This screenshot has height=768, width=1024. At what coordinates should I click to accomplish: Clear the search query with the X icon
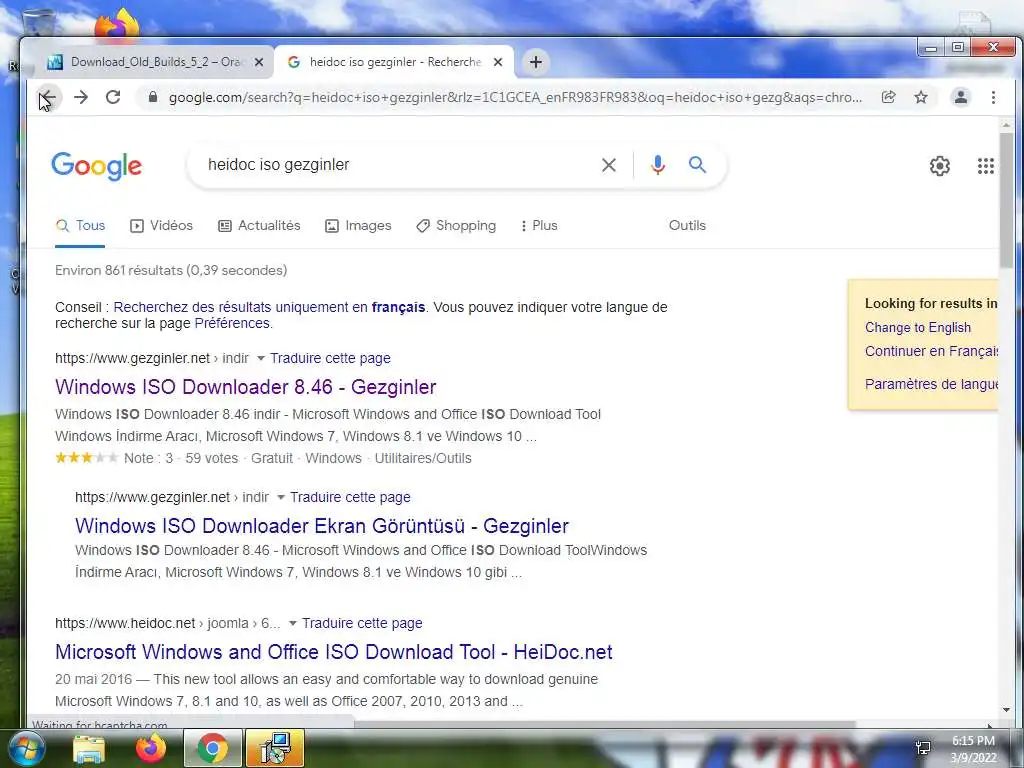tap(609, 165)
